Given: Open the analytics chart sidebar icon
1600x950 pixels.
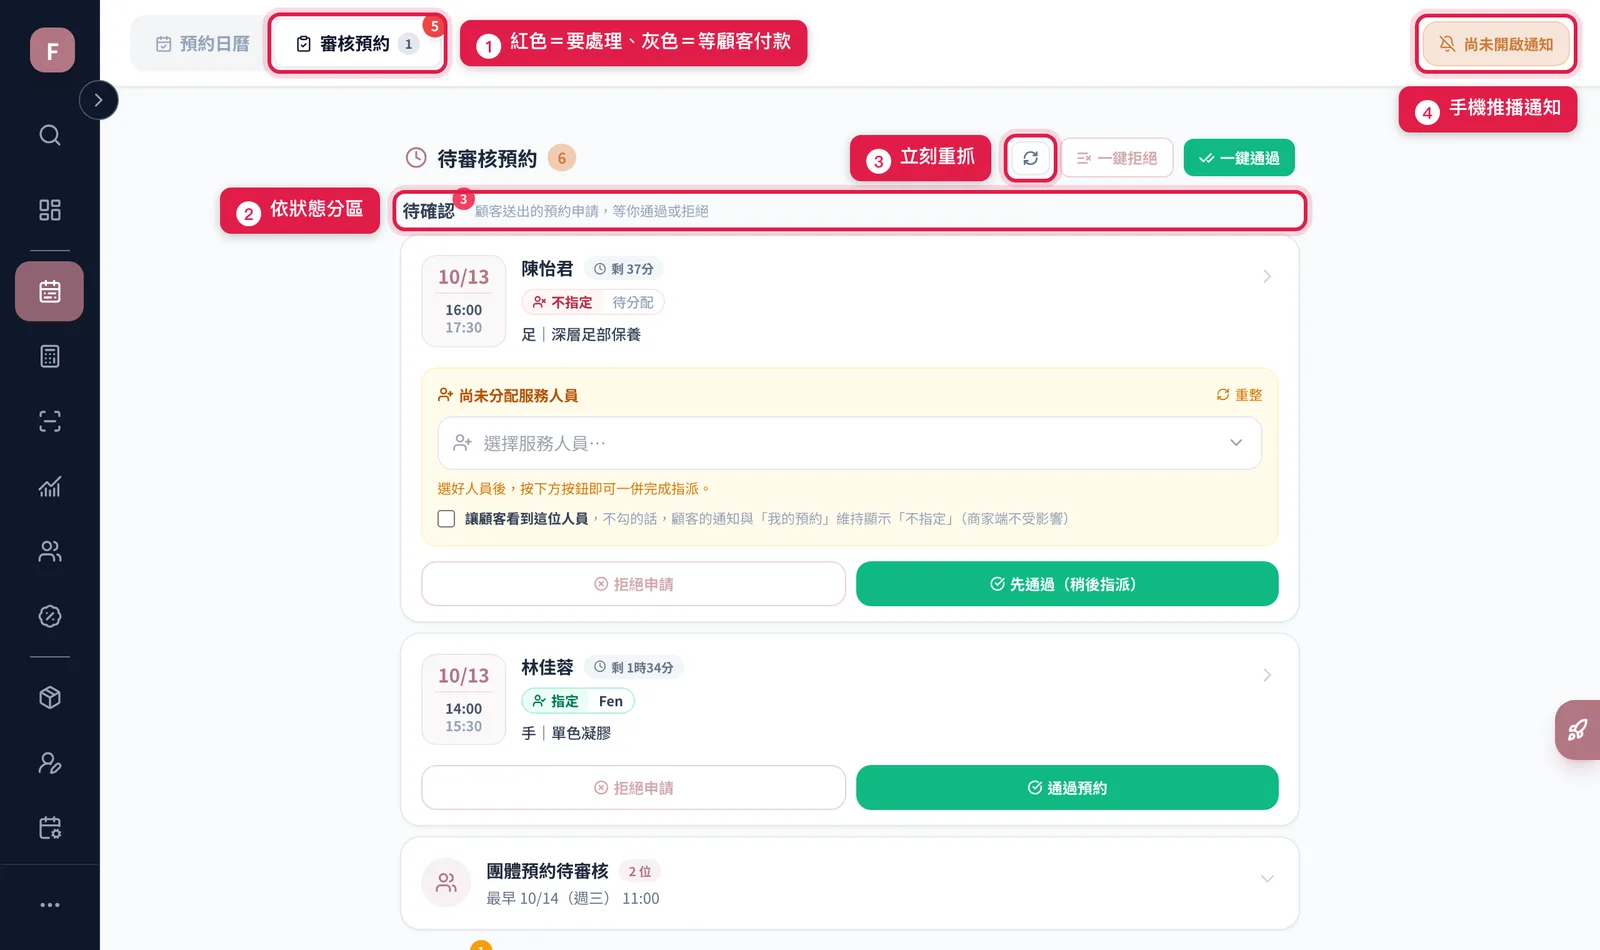Looking at the screenshot, I should tap(50, 486).
